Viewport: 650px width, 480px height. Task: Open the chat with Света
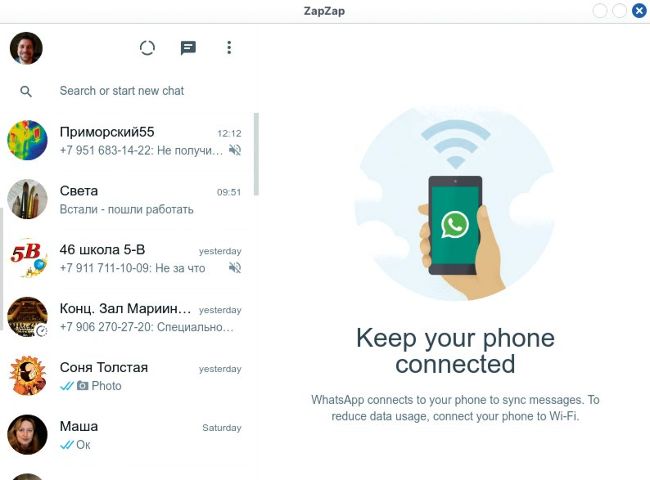point(126,200)
